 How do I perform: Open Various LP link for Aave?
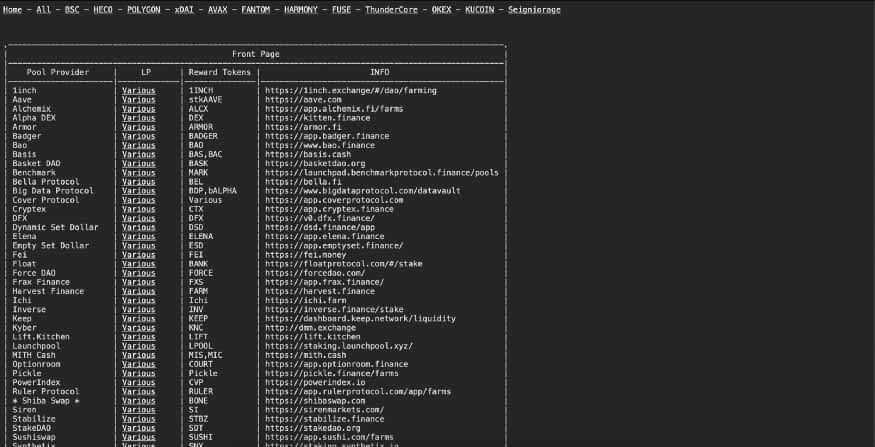138,100
